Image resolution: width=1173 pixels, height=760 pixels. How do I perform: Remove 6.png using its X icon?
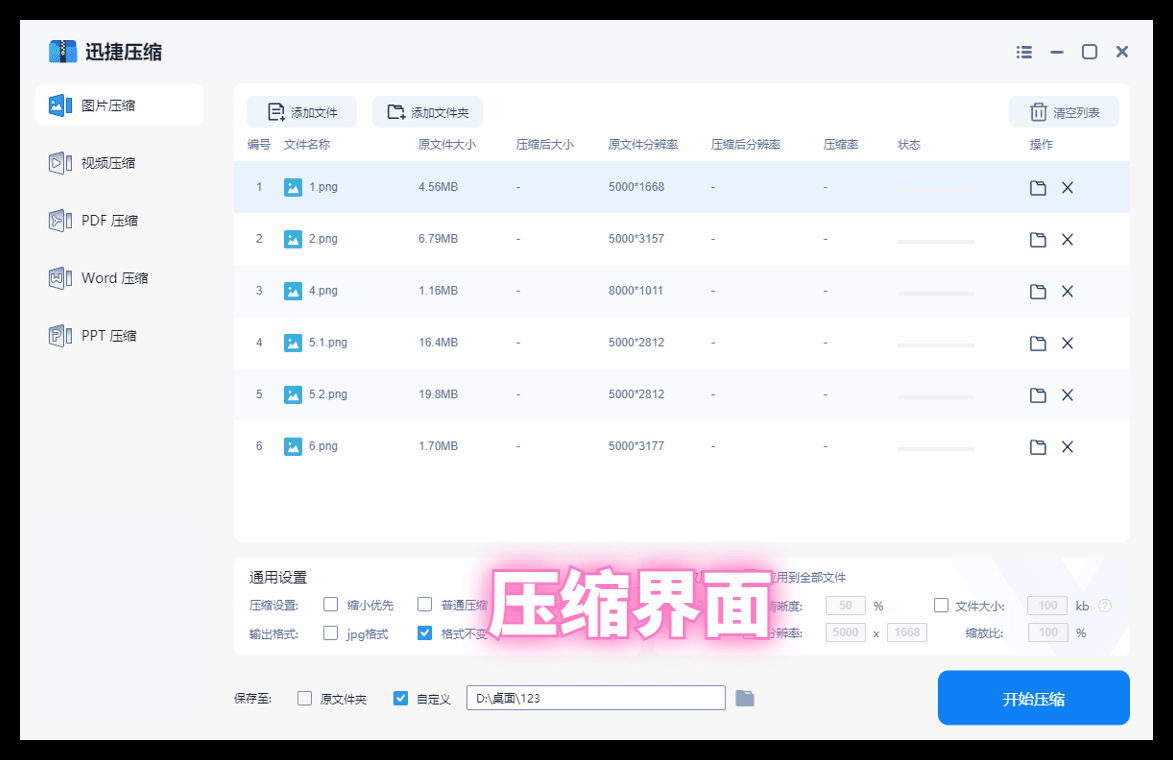click(1067, 445)
